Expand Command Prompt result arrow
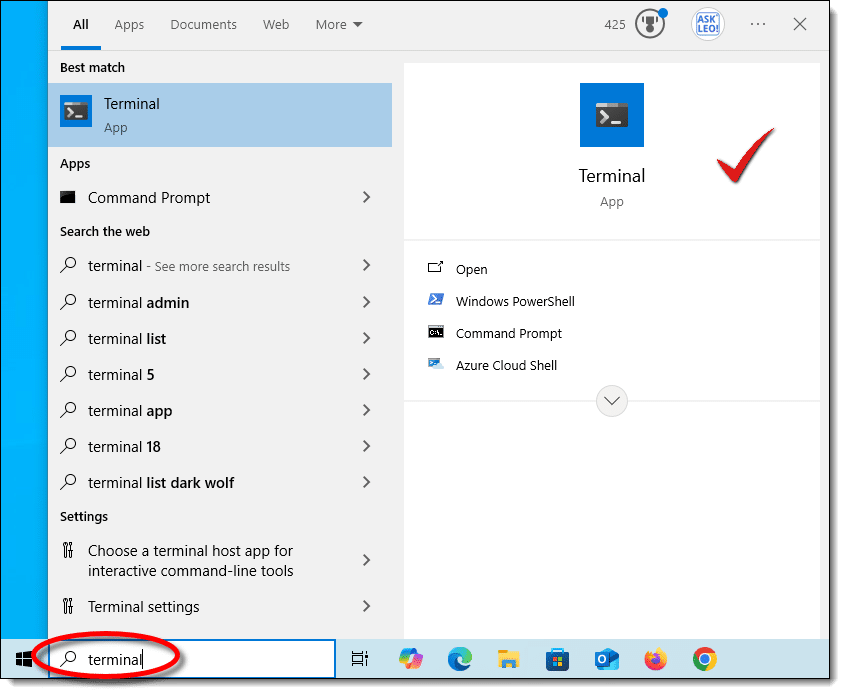This screenshot has width=845, height=694. tap(366, 198)
